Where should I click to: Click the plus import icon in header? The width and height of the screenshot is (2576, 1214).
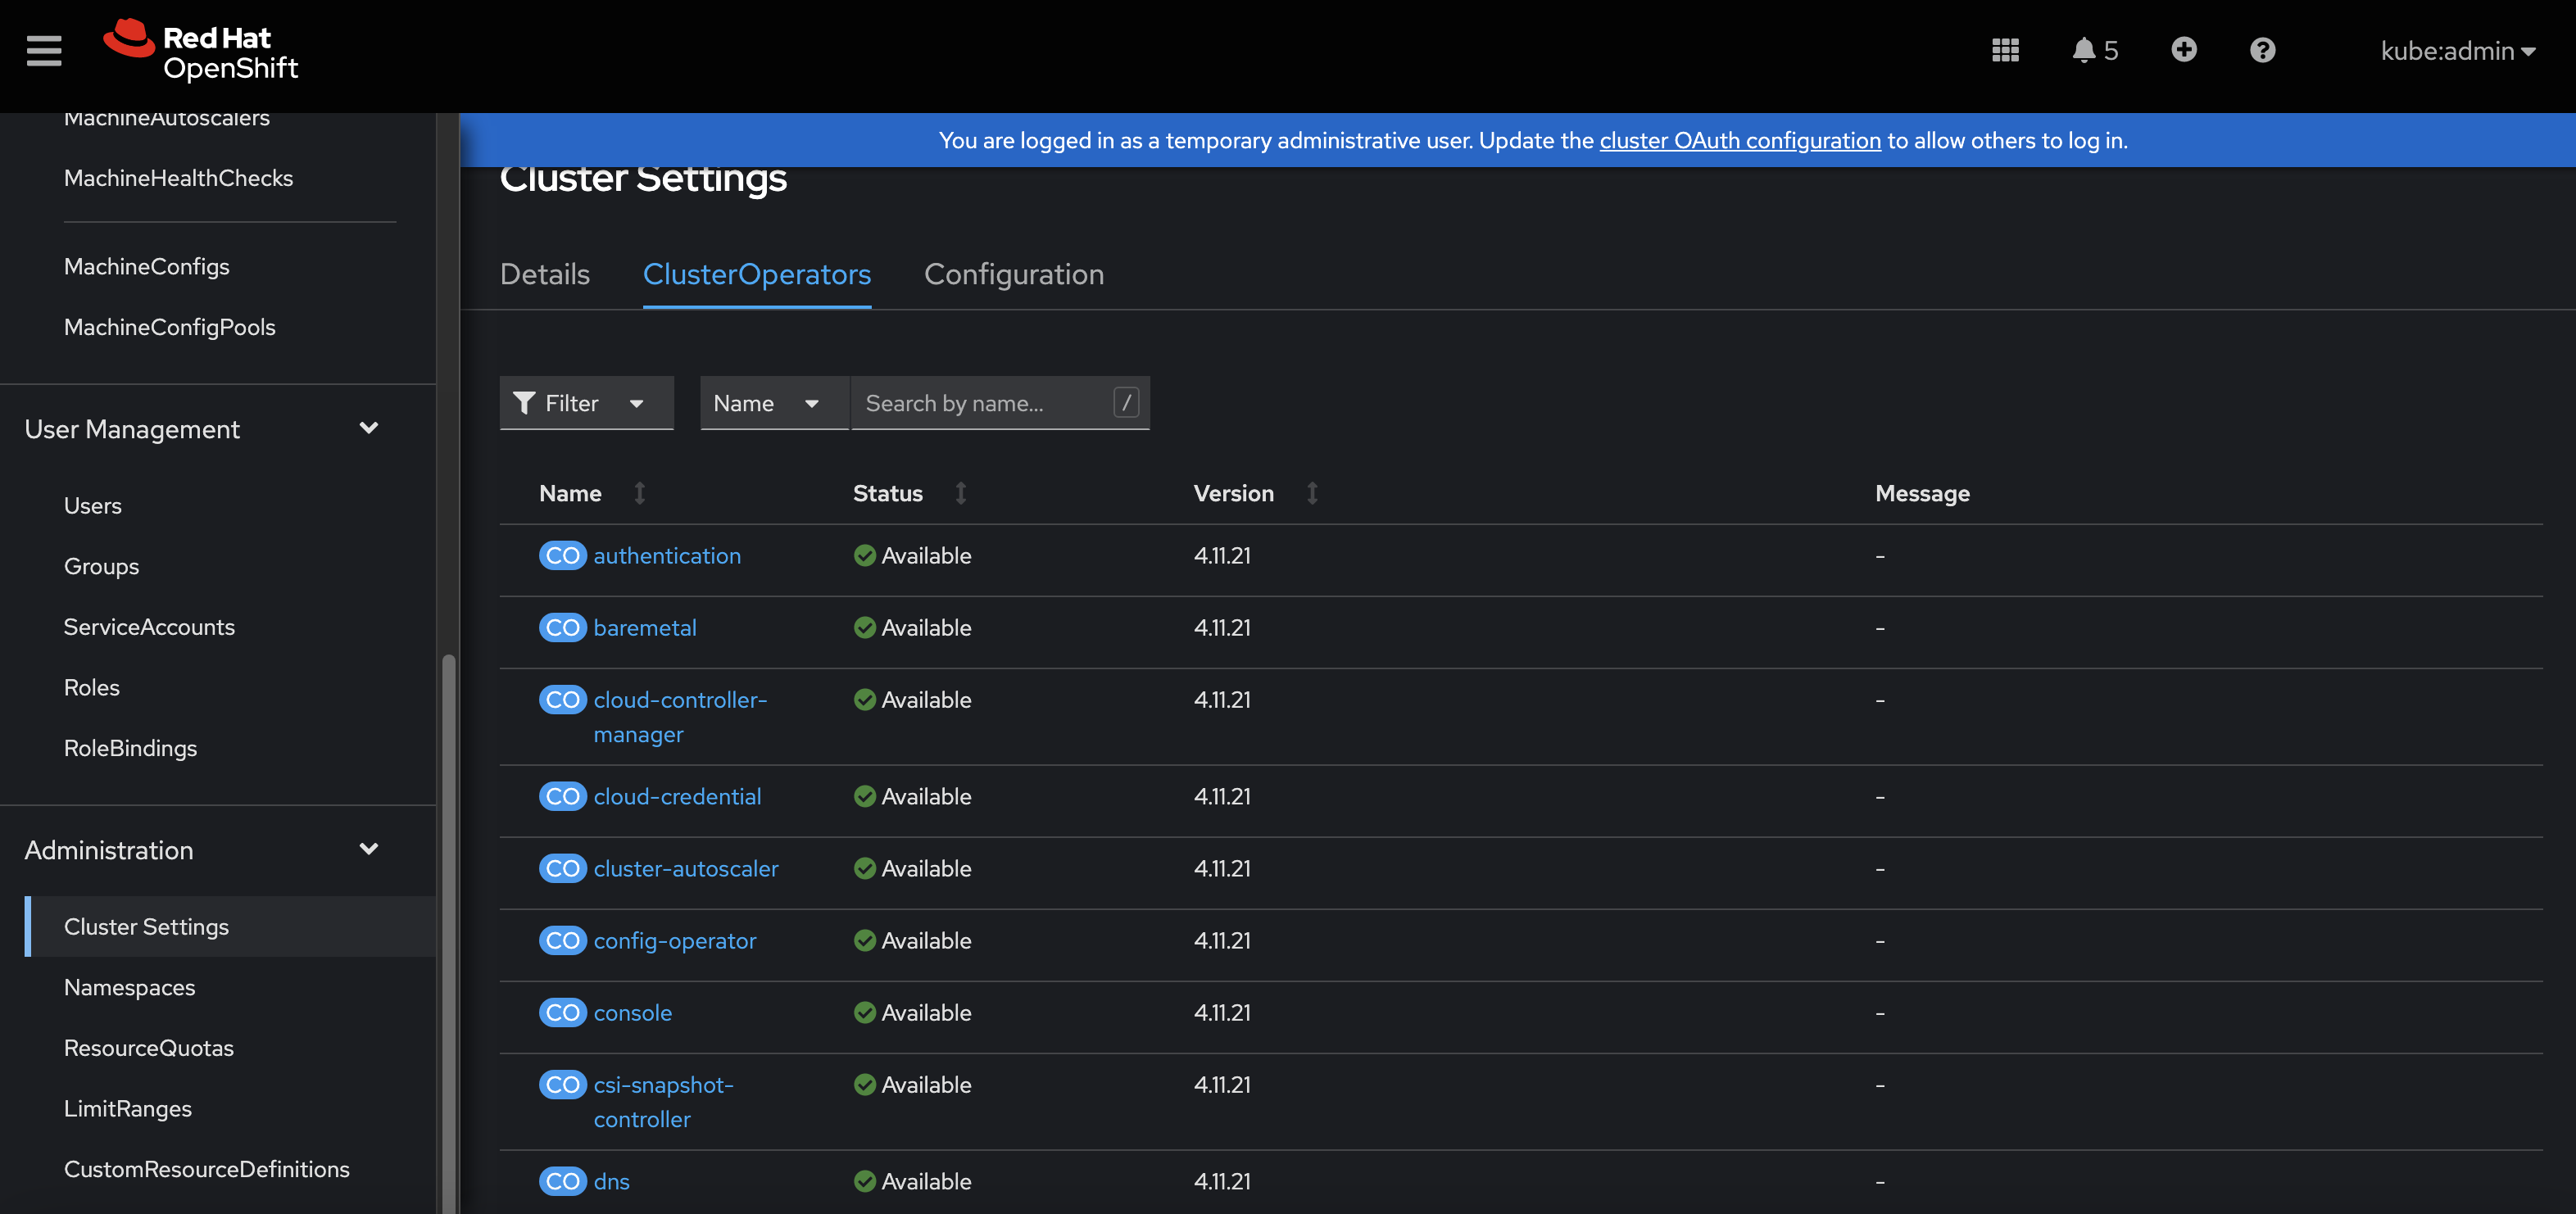tap(2184, 49)
